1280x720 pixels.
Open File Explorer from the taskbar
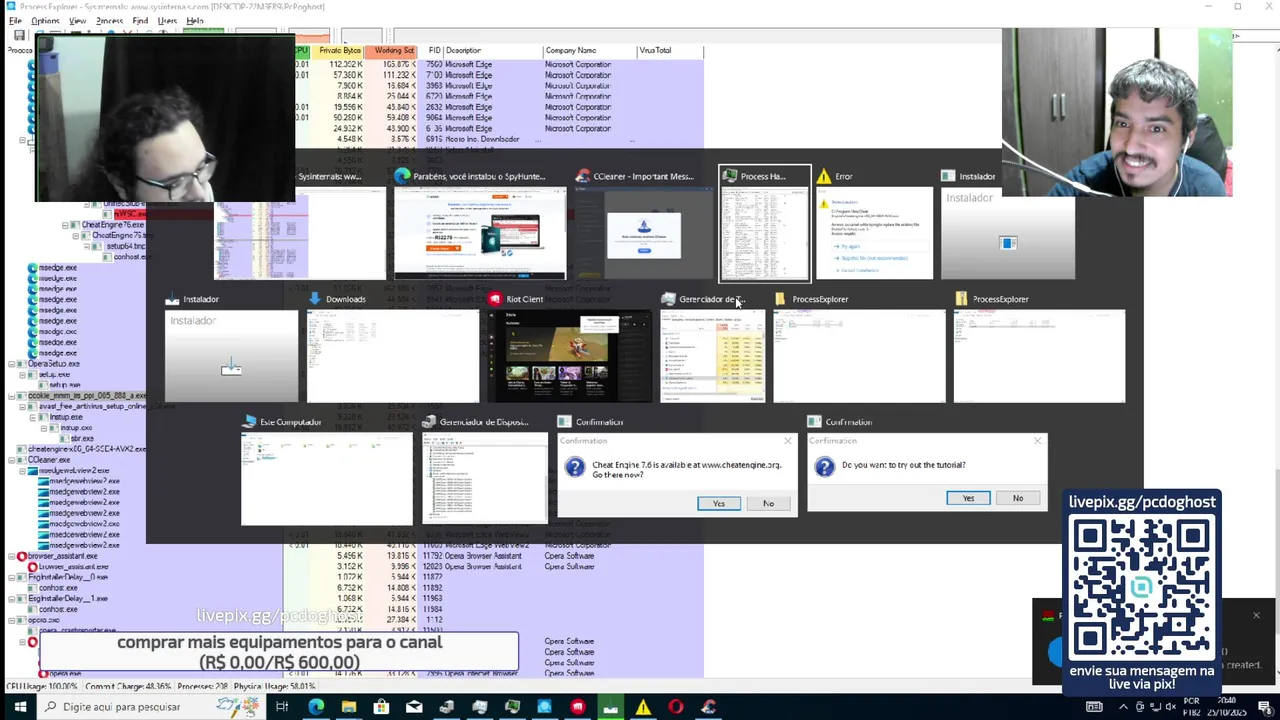click(349, 707)
